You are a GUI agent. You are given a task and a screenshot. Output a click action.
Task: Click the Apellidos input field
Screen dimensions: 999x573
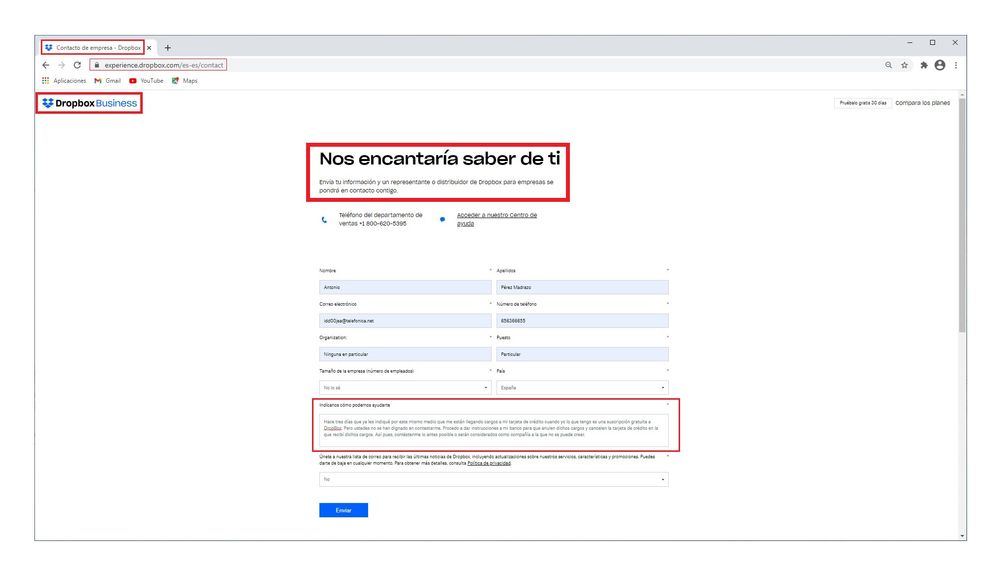582,287
